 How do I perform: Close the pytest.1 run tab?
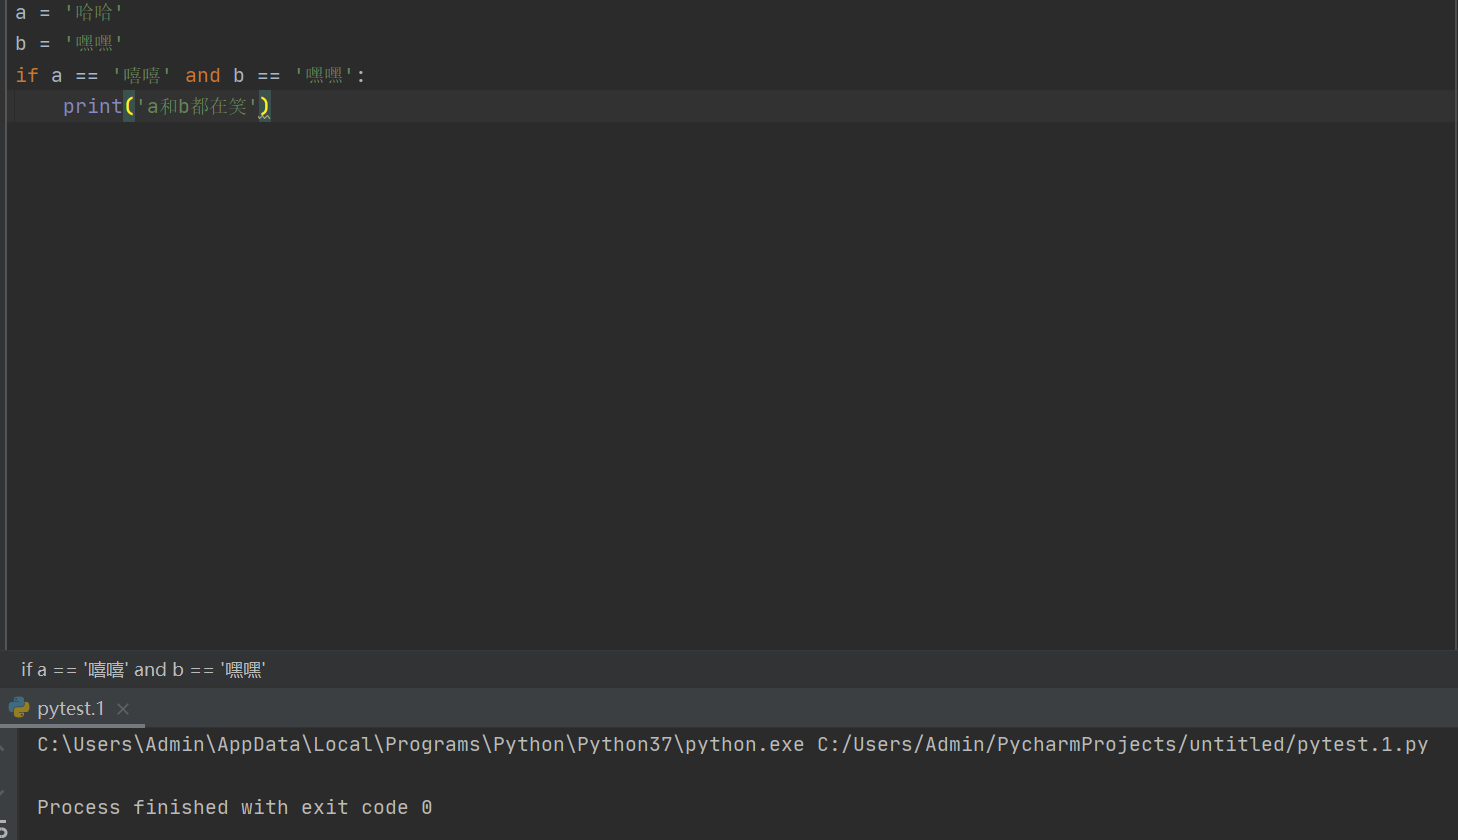tap(123, 709)
